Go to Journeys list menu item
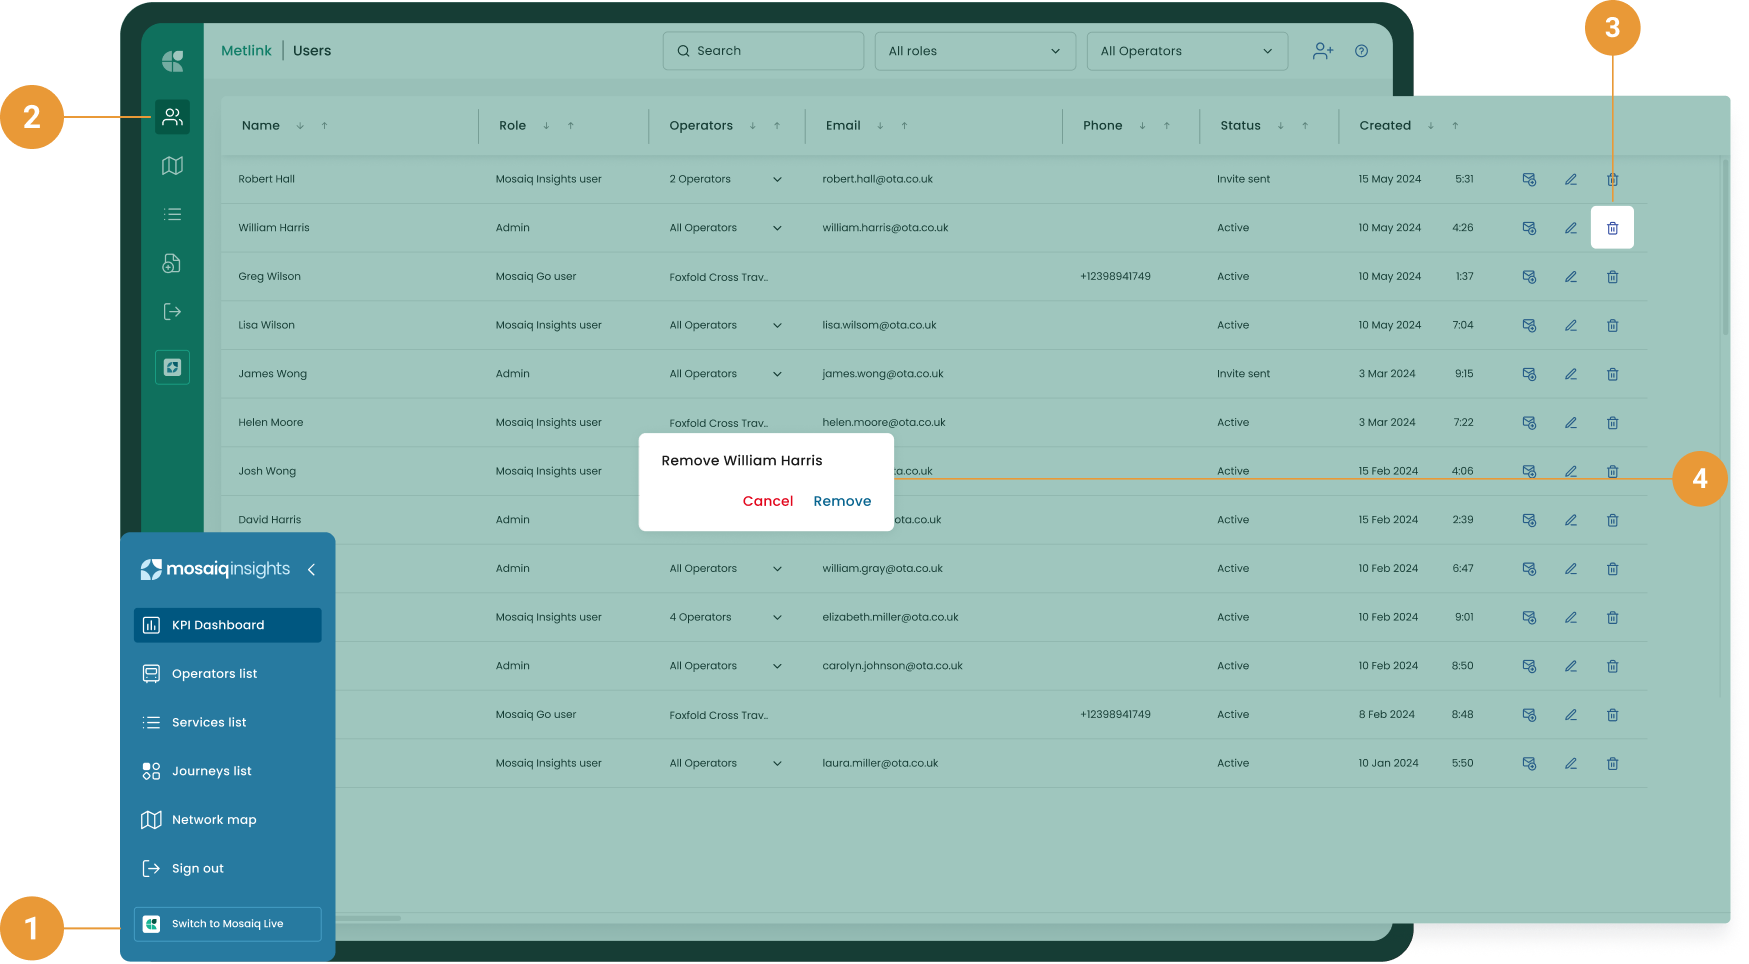Screen dimensions: 1749x964 (211, 771)
